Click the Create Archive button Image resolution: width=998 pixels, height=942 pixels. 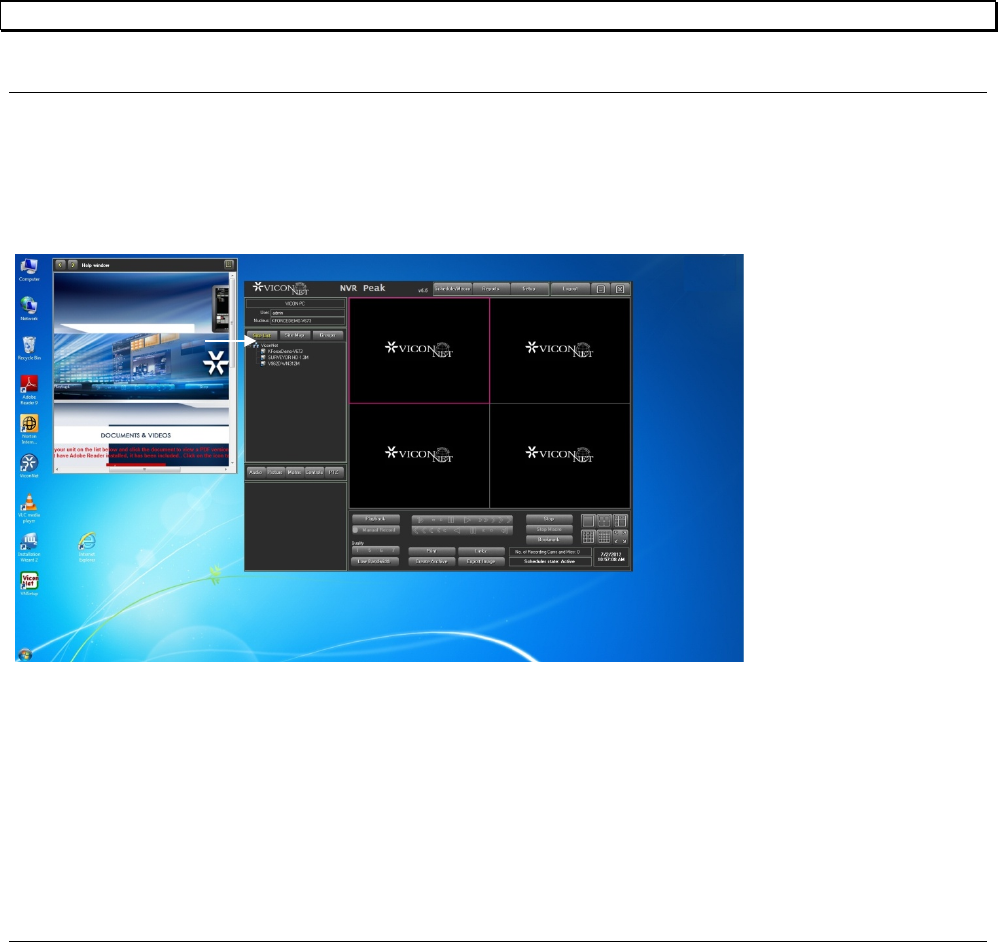click(432, 561)
